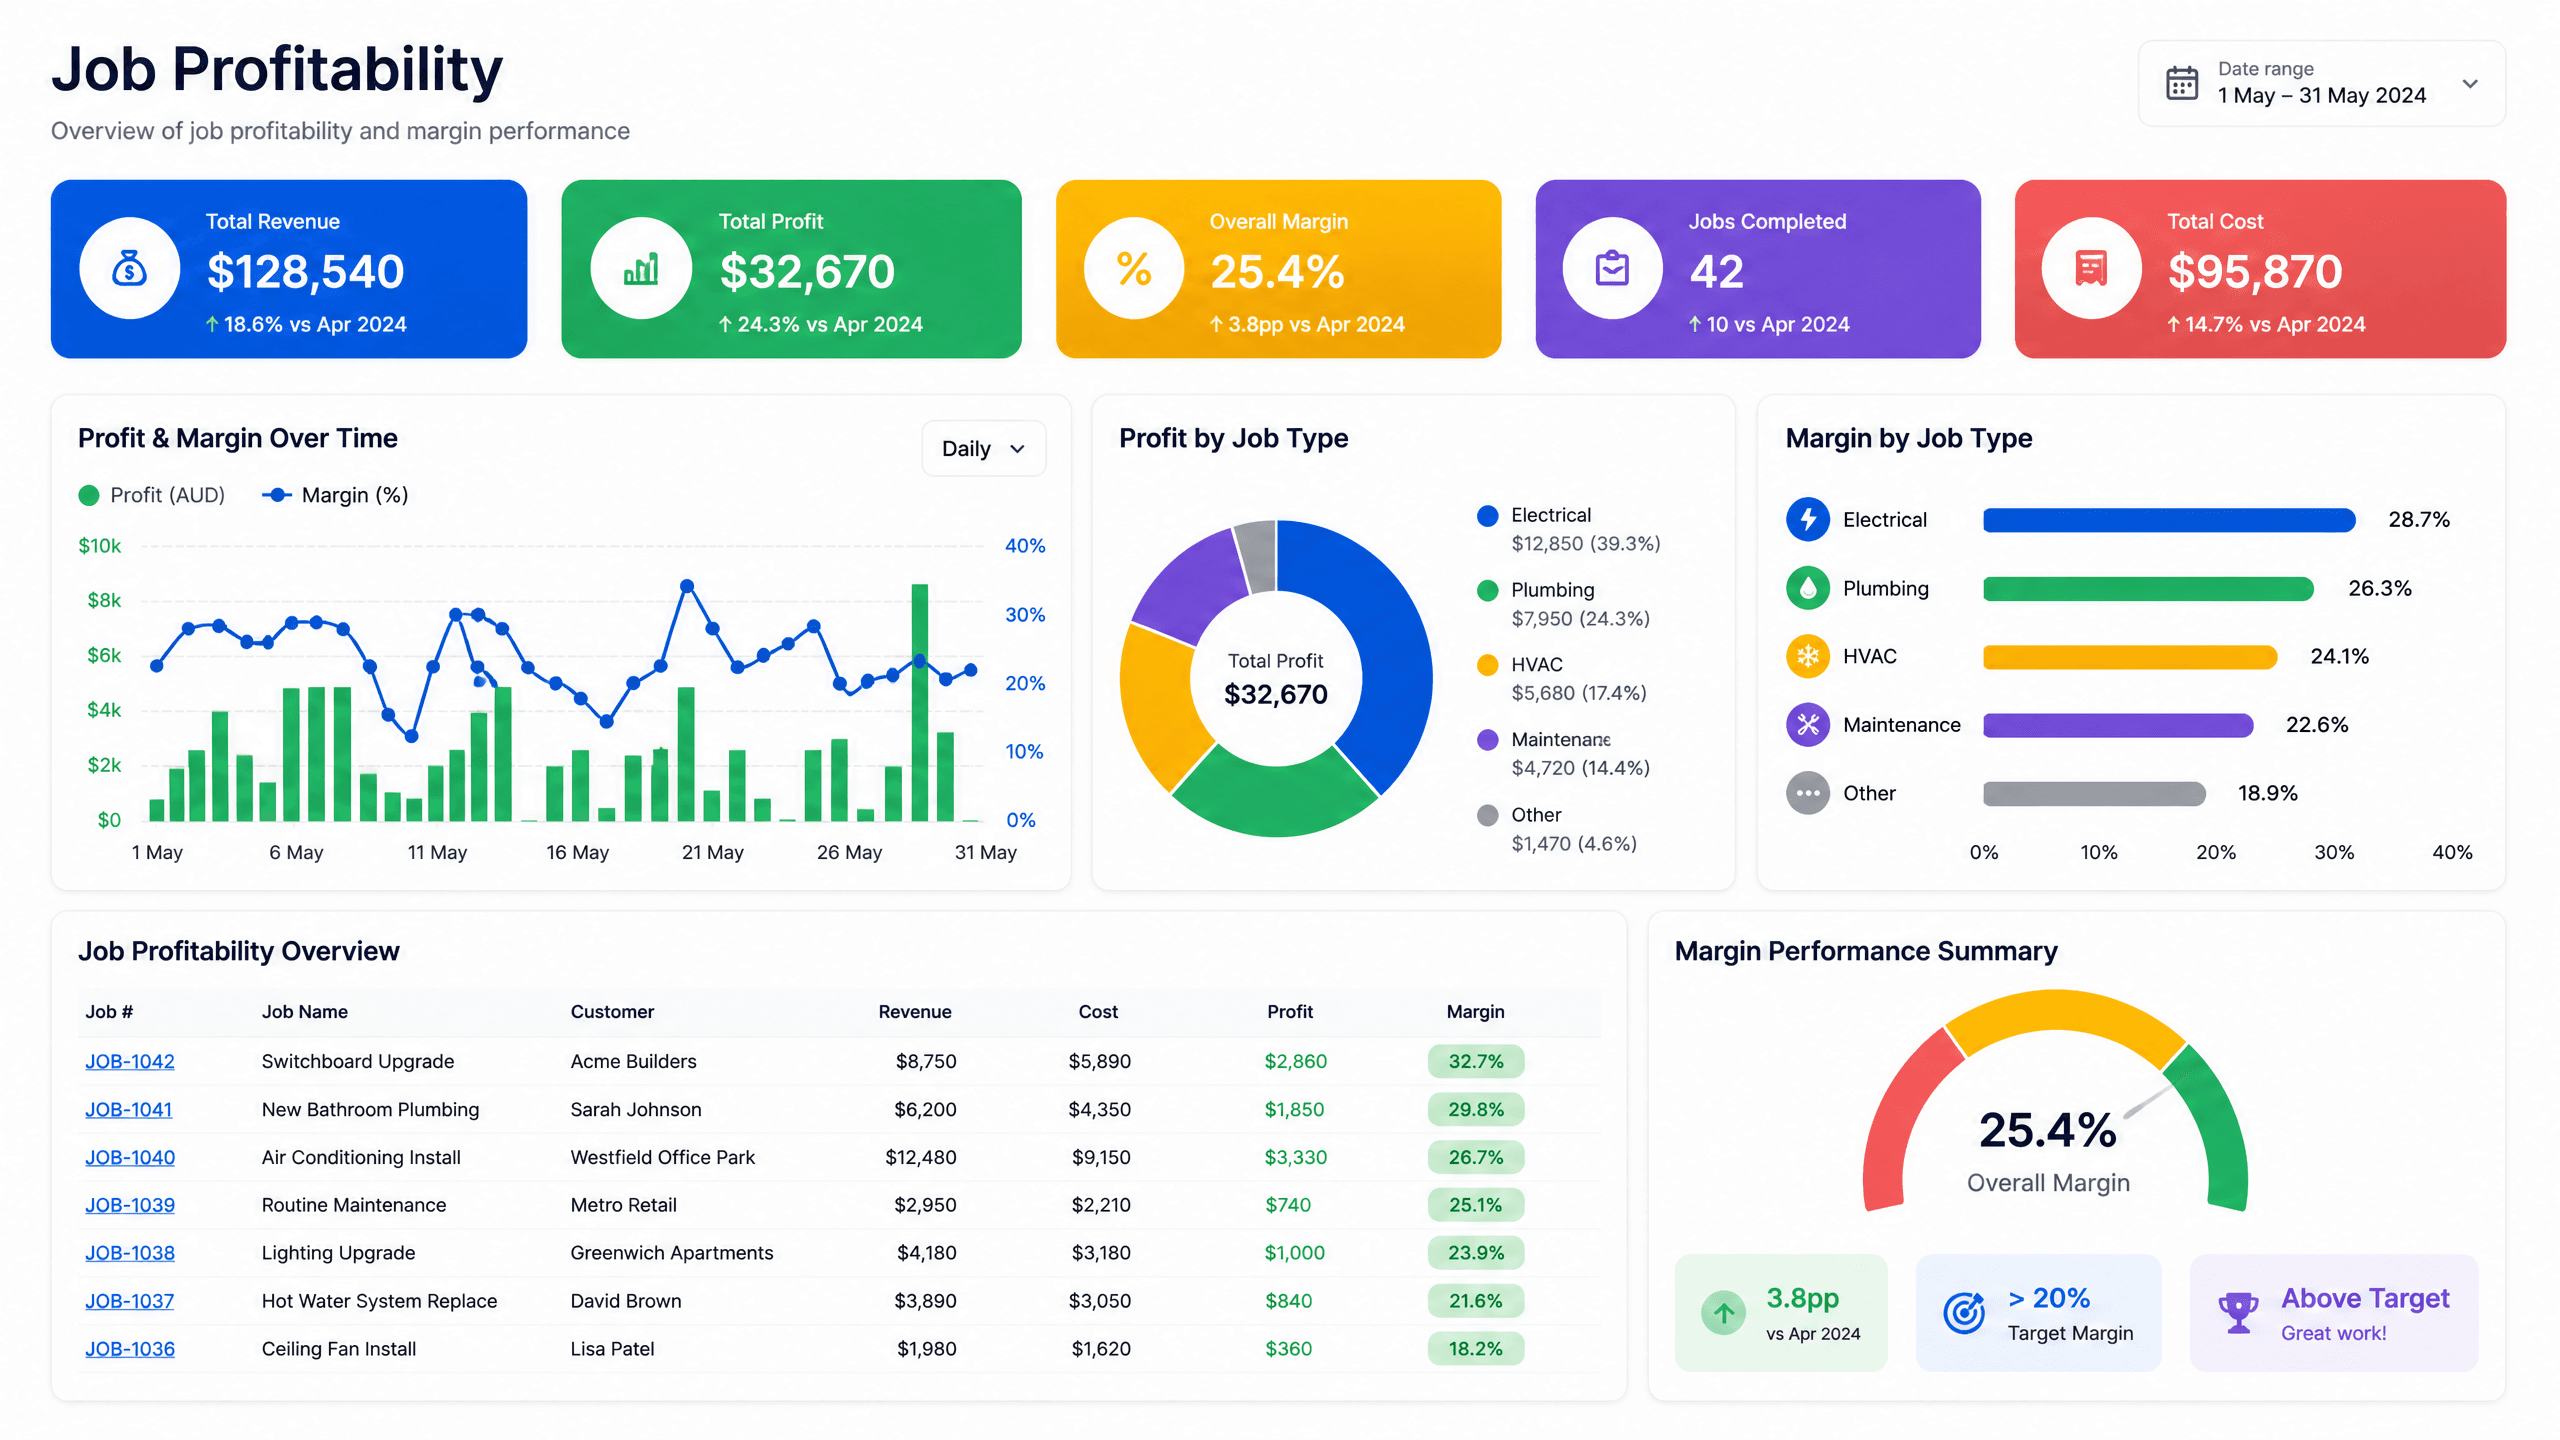Screen dimensions: 2560x1440
Task: Click the Maintenance tools icon
Action: (x=1807, y=724)
